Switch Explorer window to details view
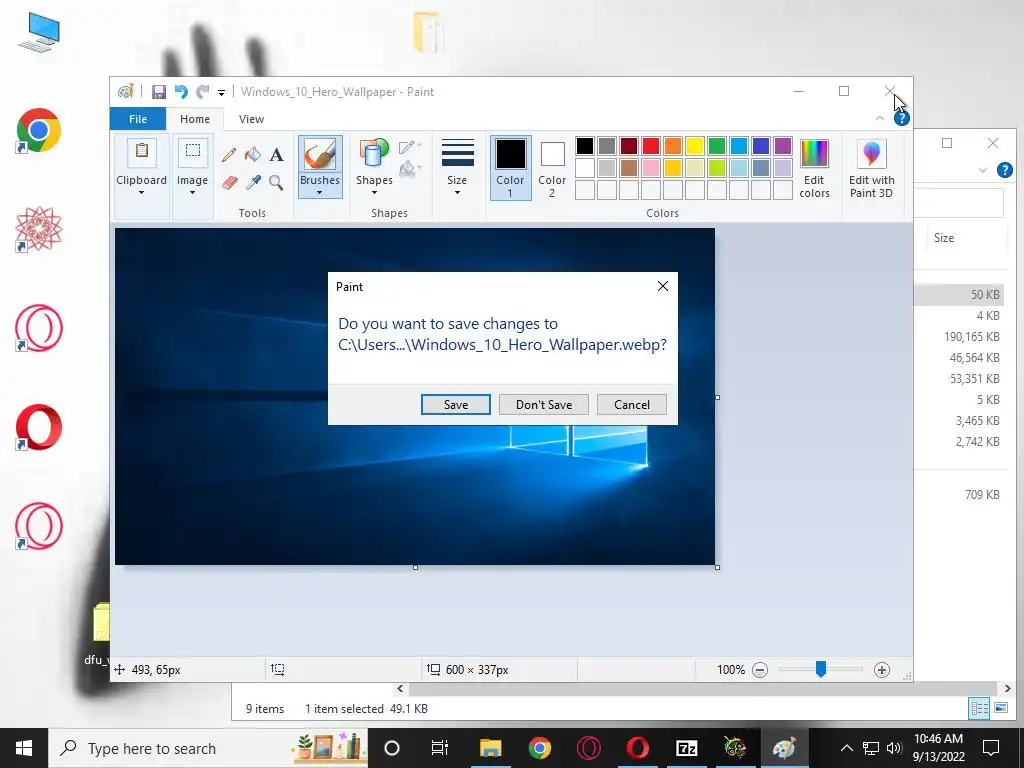The image size is (1024, 768). (979, 708)
